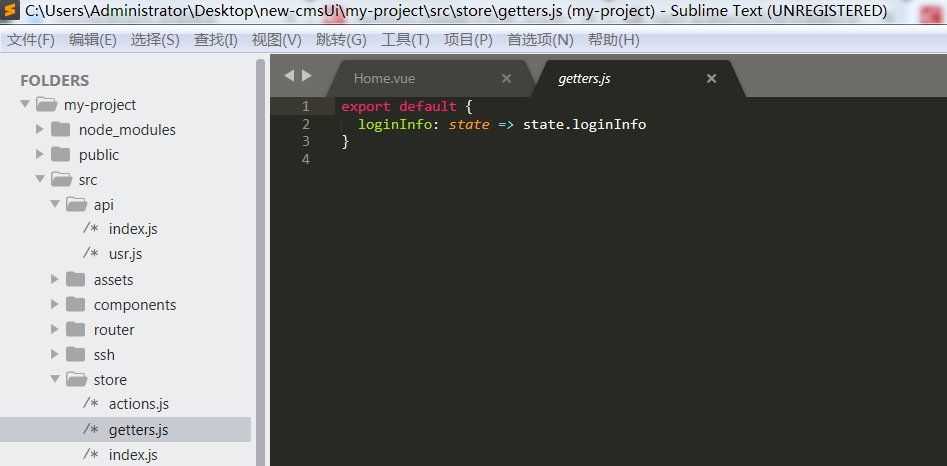Select getters.js in the sidebar tree
This screenshot has height=466, width=947.
coord(138,430)
